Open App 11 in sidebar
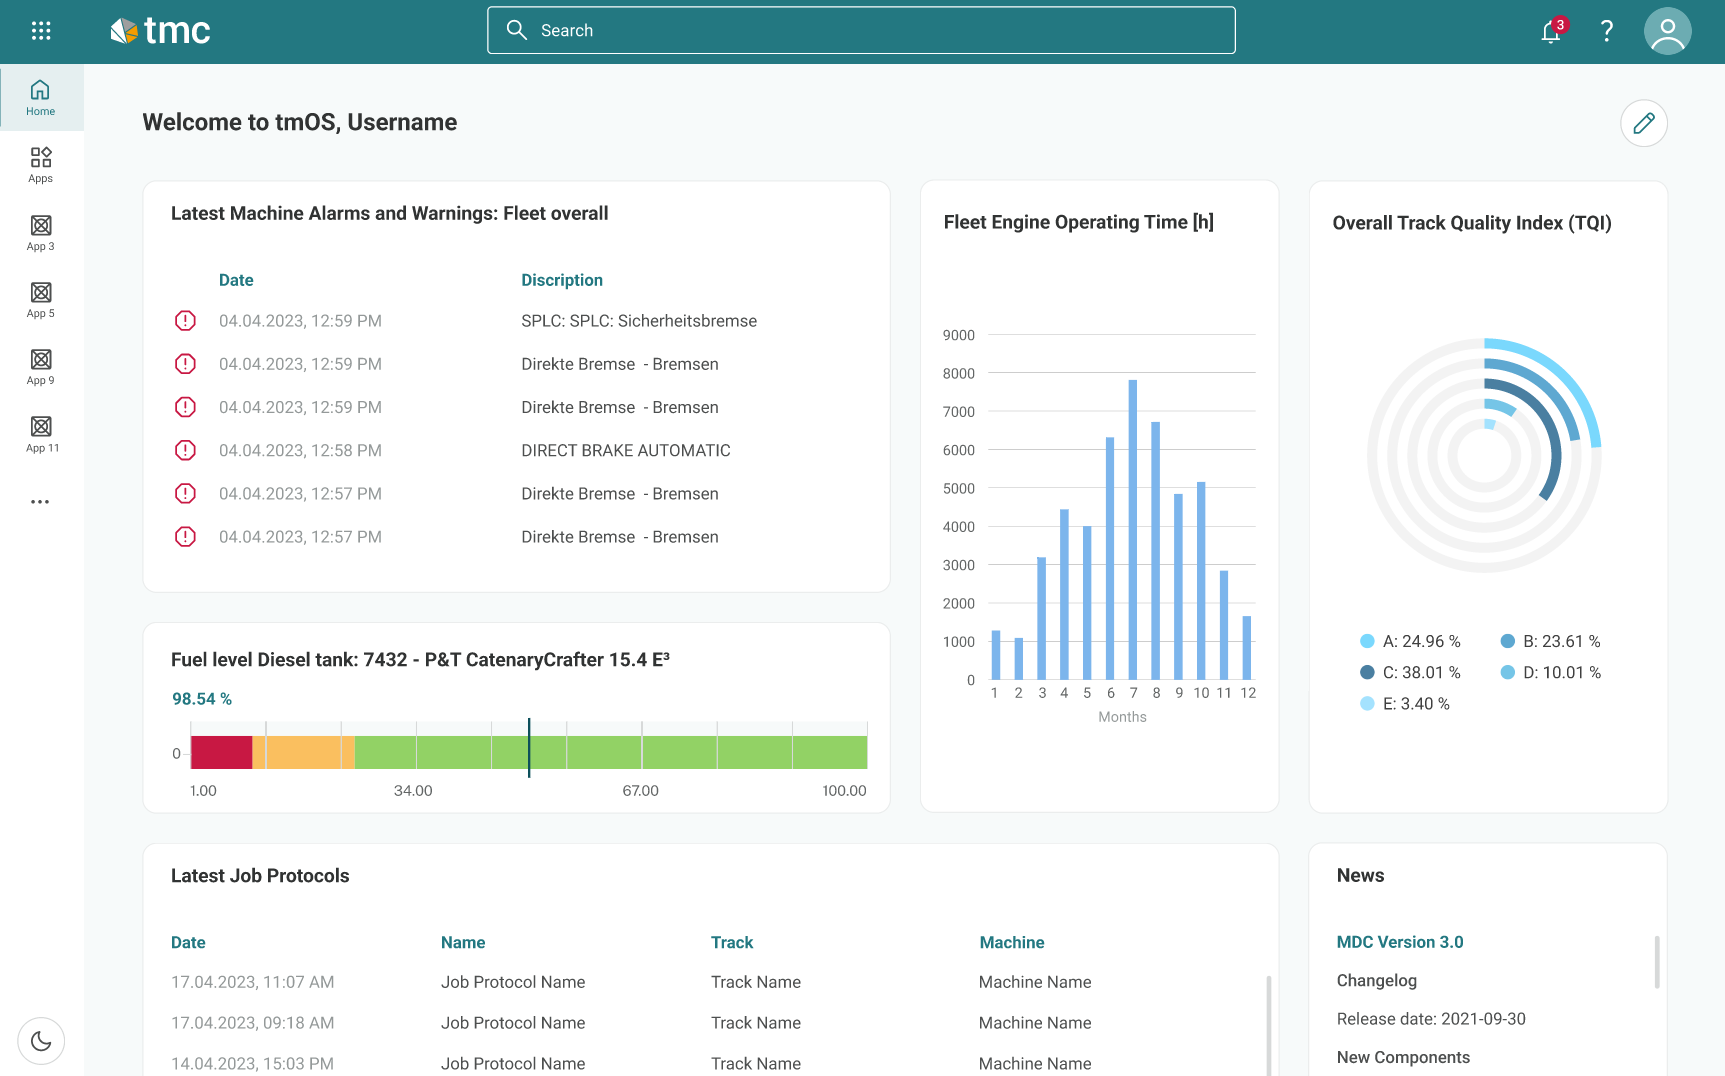The height and width of the screenshot is (1076, 1725). [x=41, y=434]
